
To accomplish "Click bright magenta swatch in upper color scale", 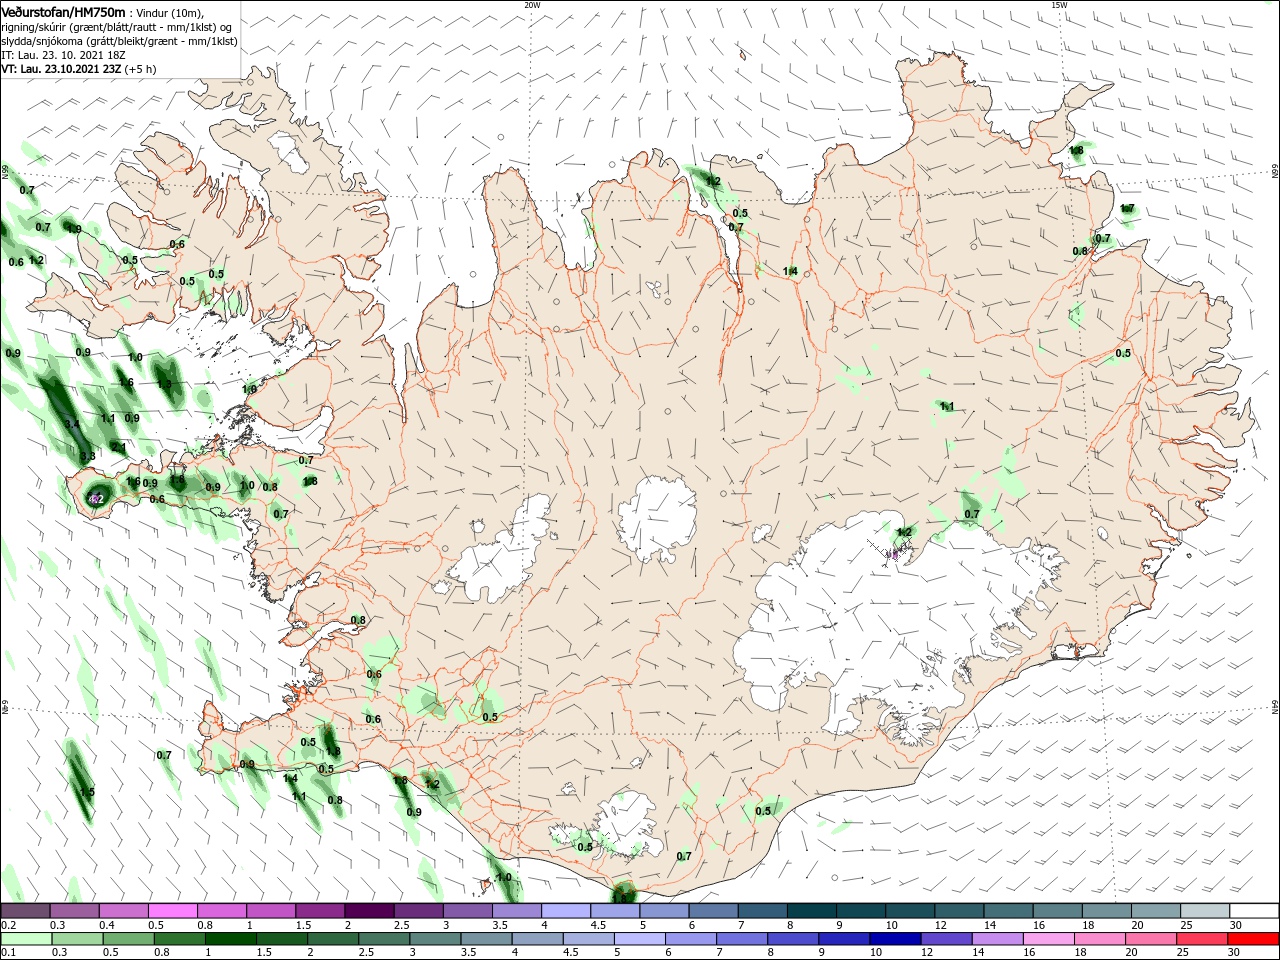I will point(173,911).
